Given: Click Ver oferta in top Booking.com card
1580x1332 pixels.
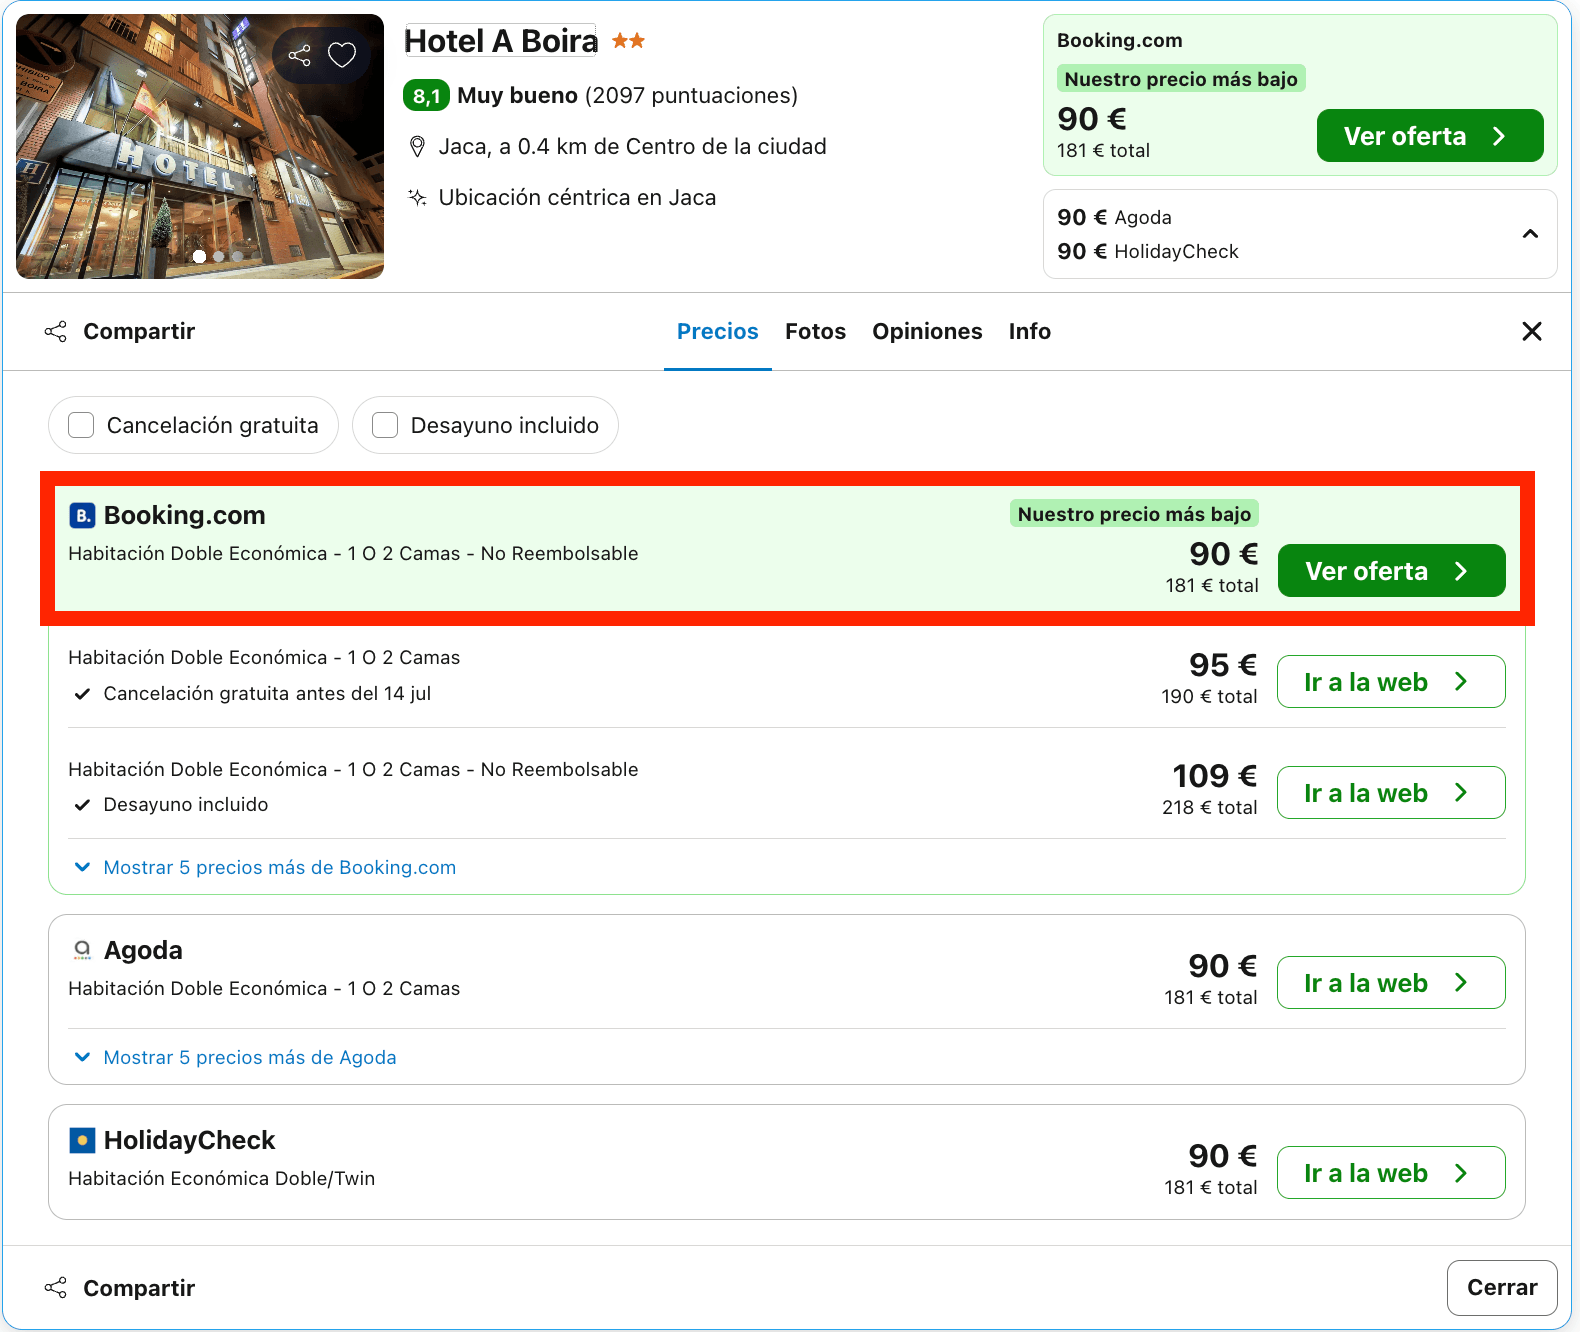Looking at the screenshot, I should pos(1430,135).
